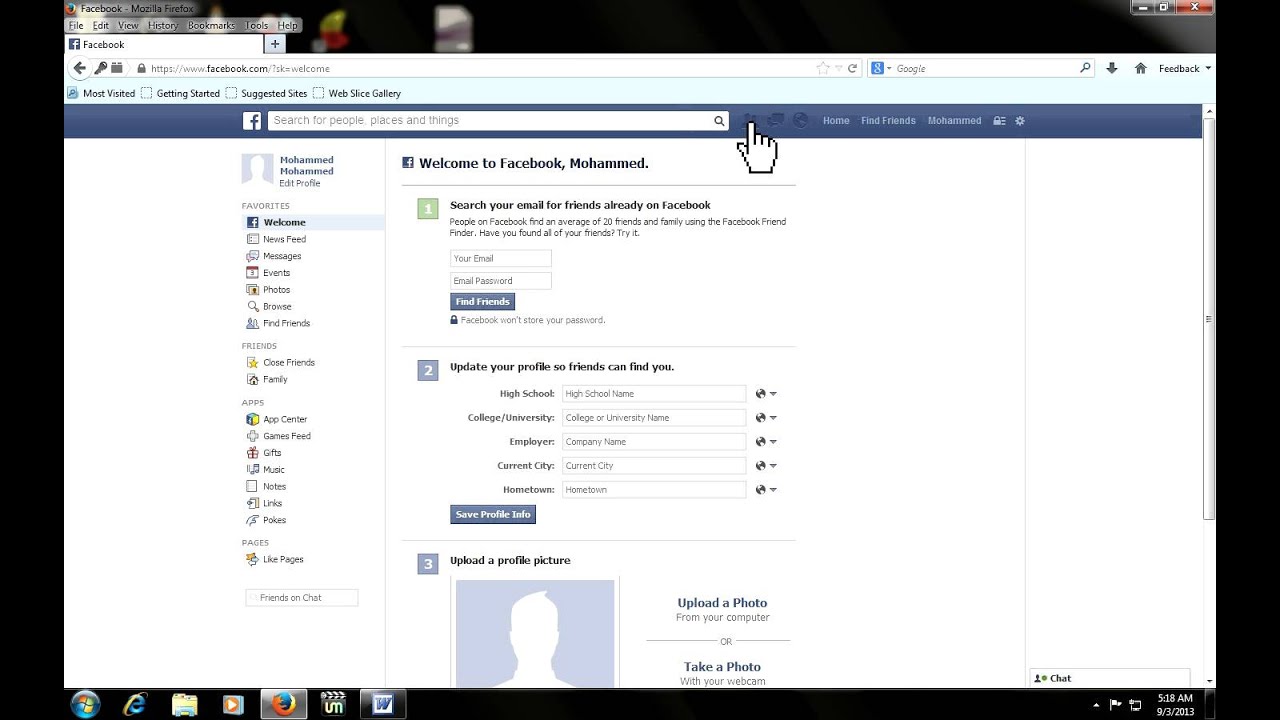The height and width of the screenshot is (720, 1280).
Task: Click Take a Photo link
Action: pos(722,667)
